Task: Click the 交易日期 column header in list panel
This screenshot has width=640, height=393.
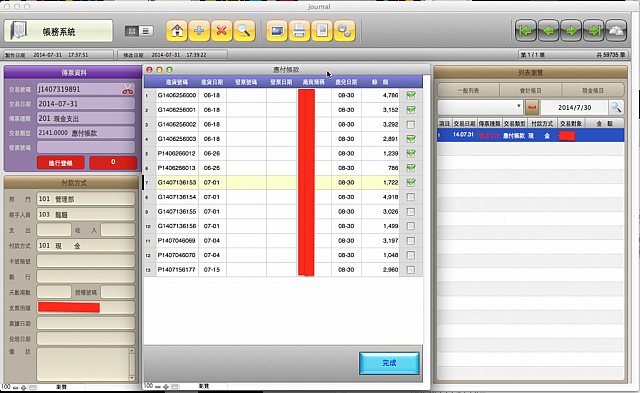Action: click(x=464, y=123)
